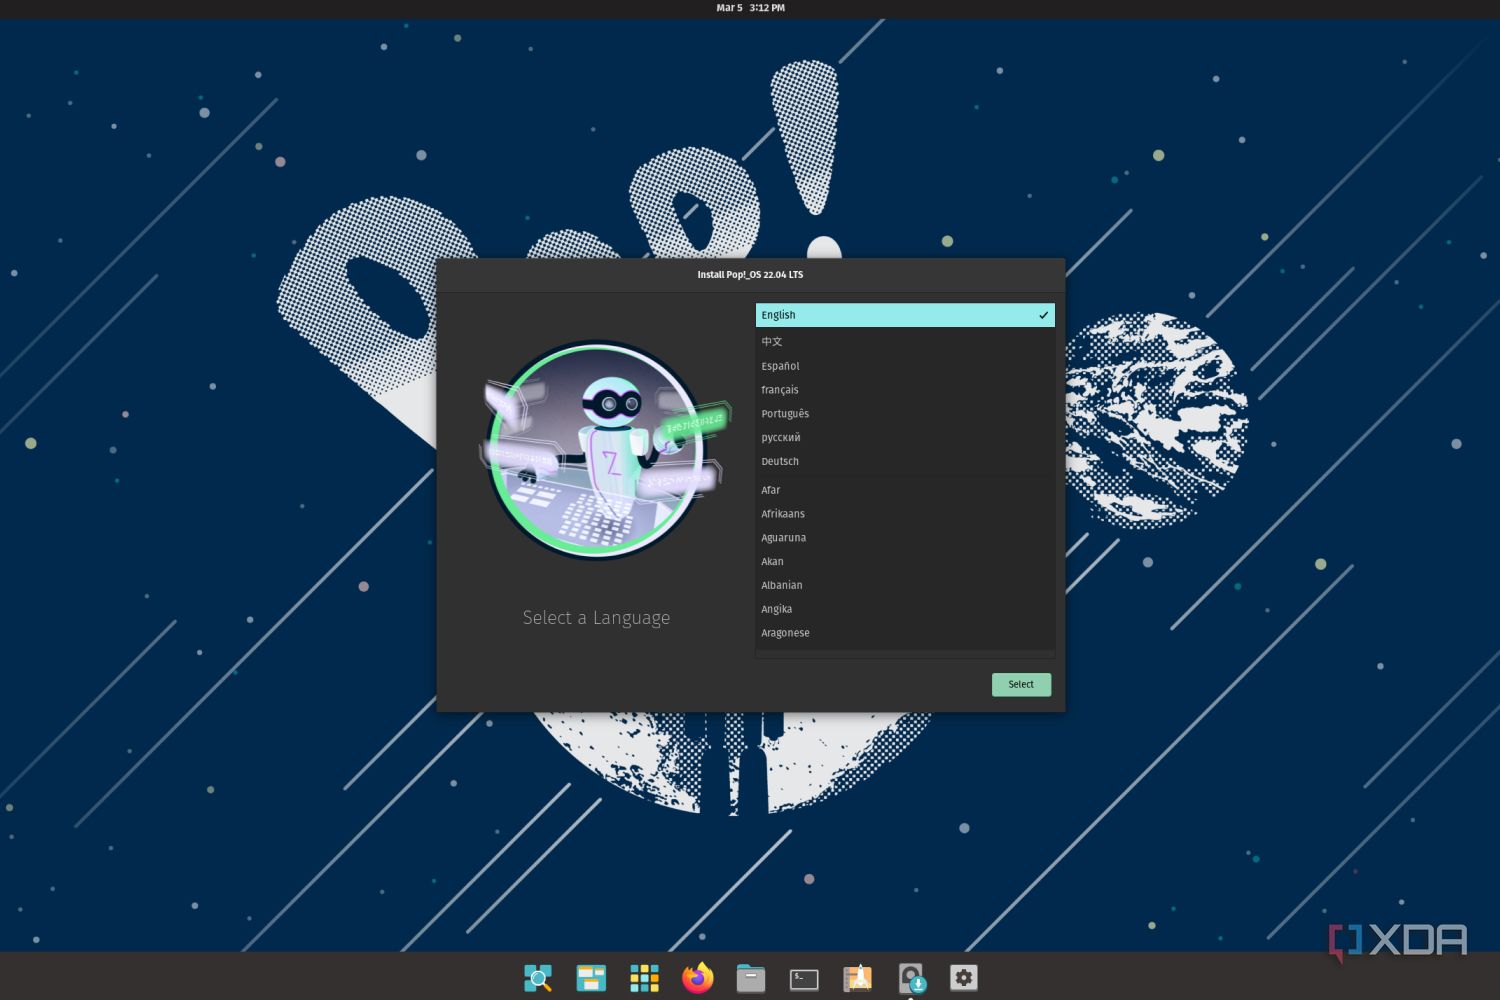Open the search launcher icon in the dock
The width and height of the screenshot is (1500, 1000).
[539, 978]
